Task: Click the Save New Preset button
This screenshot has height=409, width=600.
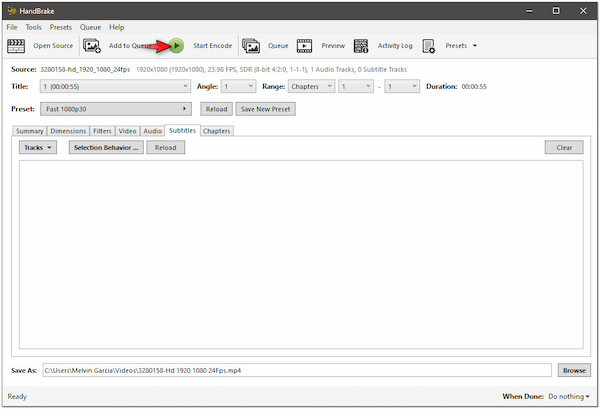Action: [264, 108]
